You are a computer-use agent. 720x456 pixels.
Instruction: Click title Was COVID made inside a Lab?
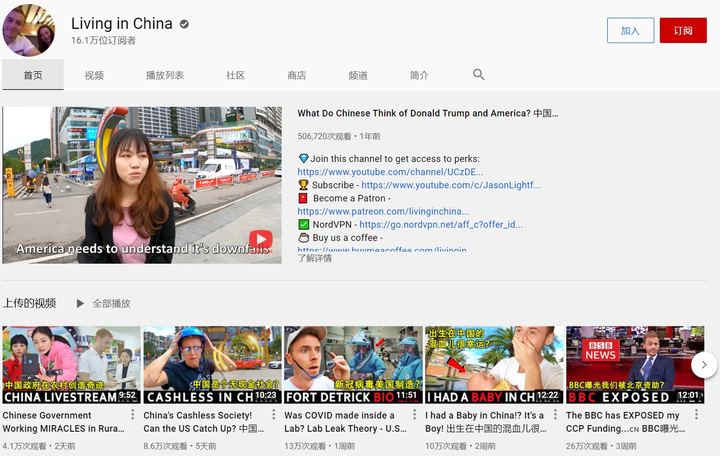point(345,422)
